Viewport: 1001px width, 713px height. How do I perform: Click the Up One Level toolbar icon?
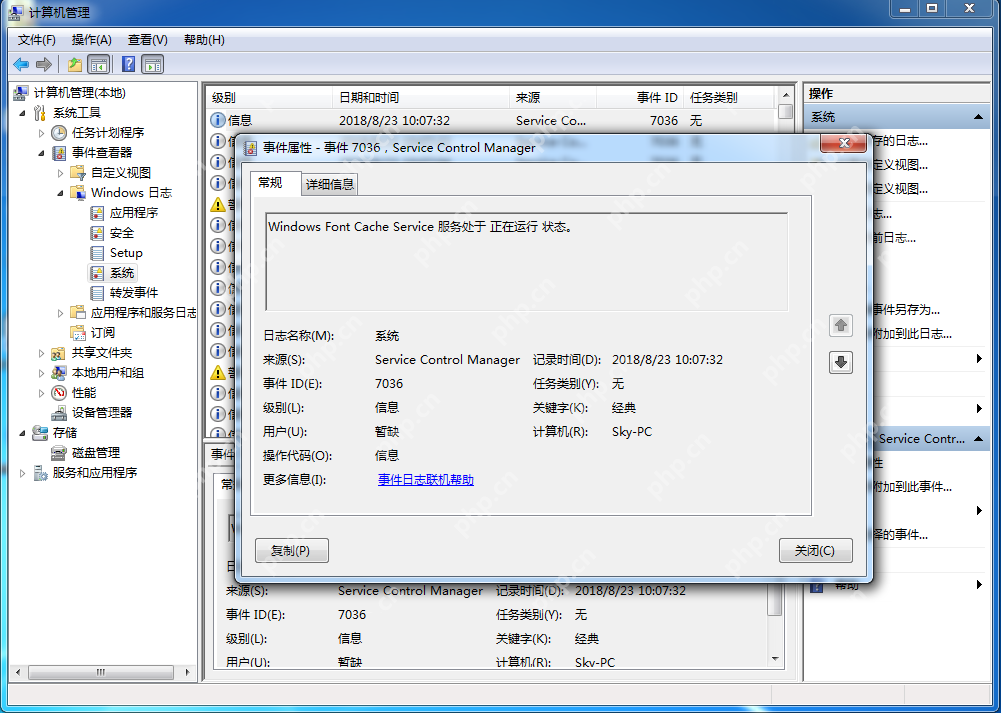coord(75,65)
